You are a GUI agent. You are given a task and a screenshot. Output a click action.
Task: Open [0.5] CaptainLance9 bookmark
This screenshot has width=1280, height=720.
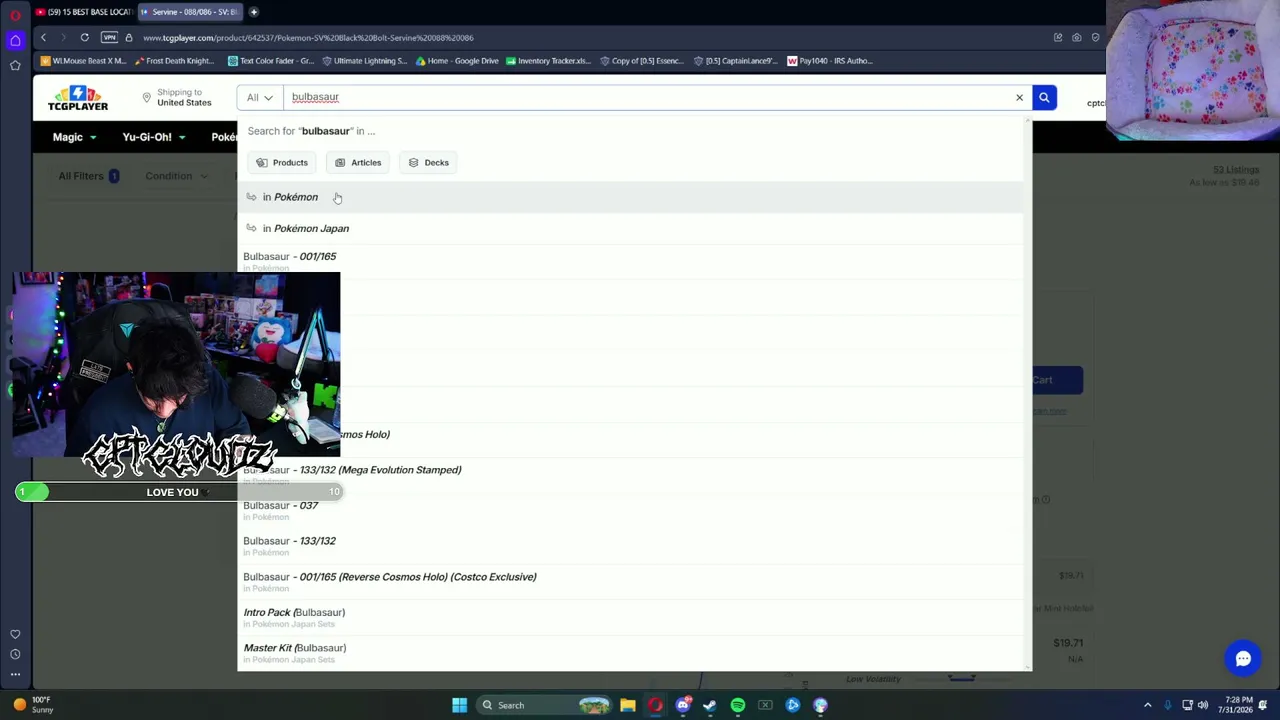(x=735, y=61)
